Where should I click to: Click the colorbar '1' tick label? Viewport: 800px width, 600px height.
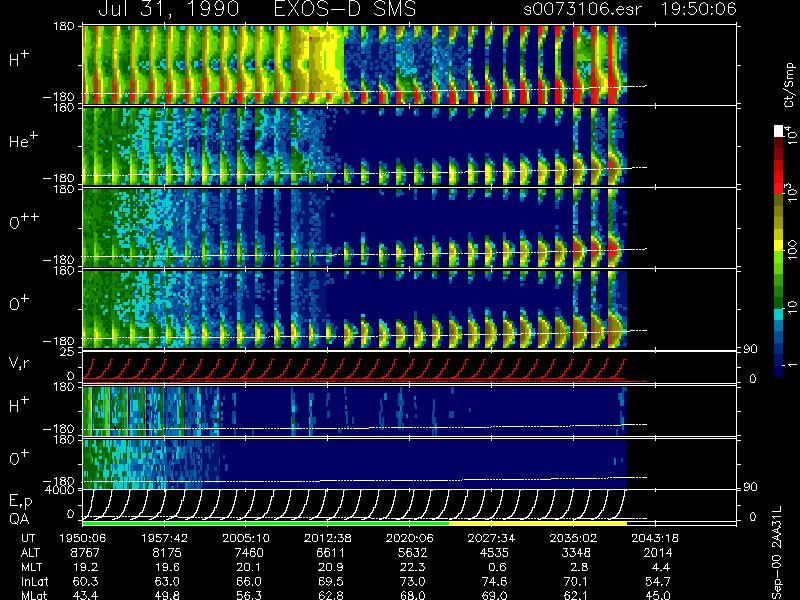pos(792,365)
